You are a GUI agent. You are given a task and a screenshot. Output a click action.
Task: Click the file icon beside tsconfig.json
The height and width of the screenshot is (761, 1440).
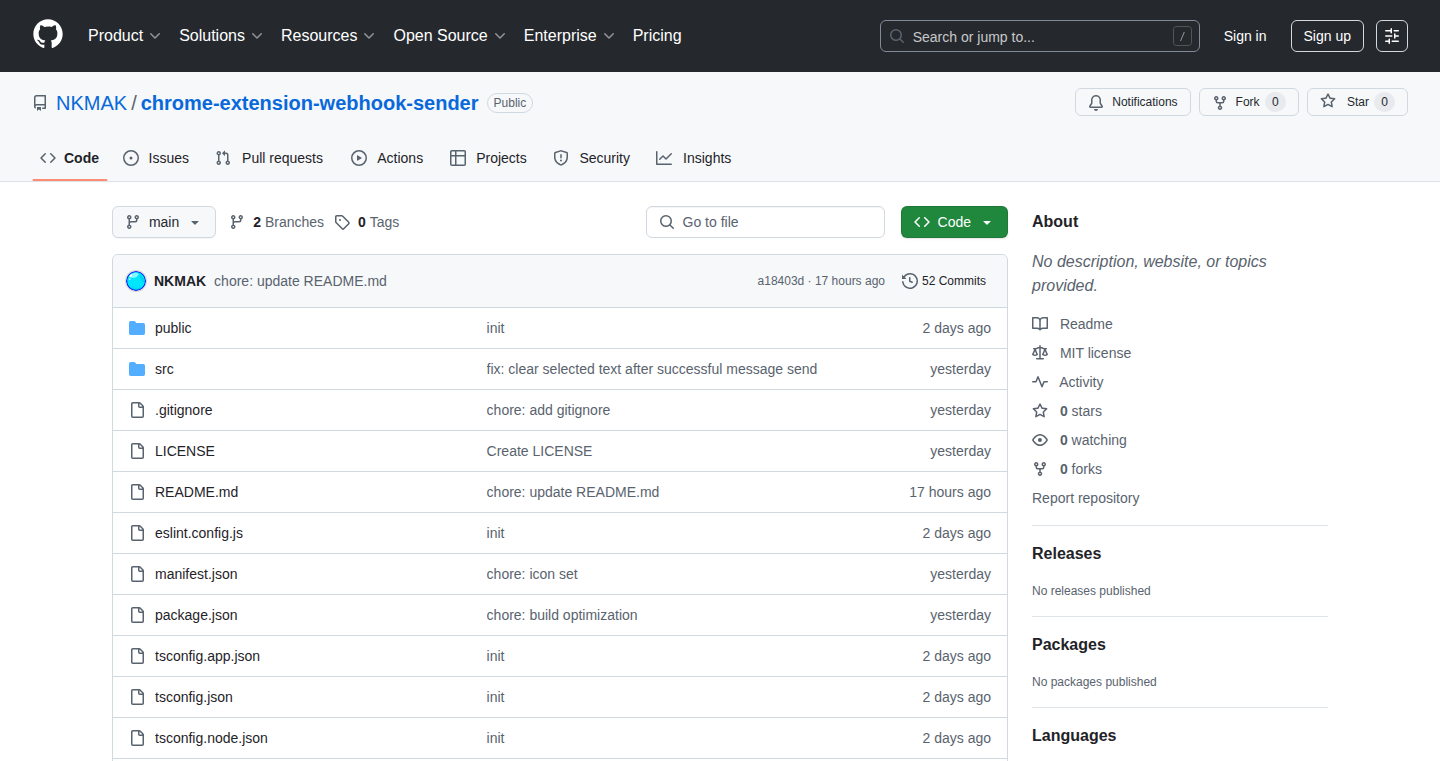pyautogui.click(x=137, y=697)
